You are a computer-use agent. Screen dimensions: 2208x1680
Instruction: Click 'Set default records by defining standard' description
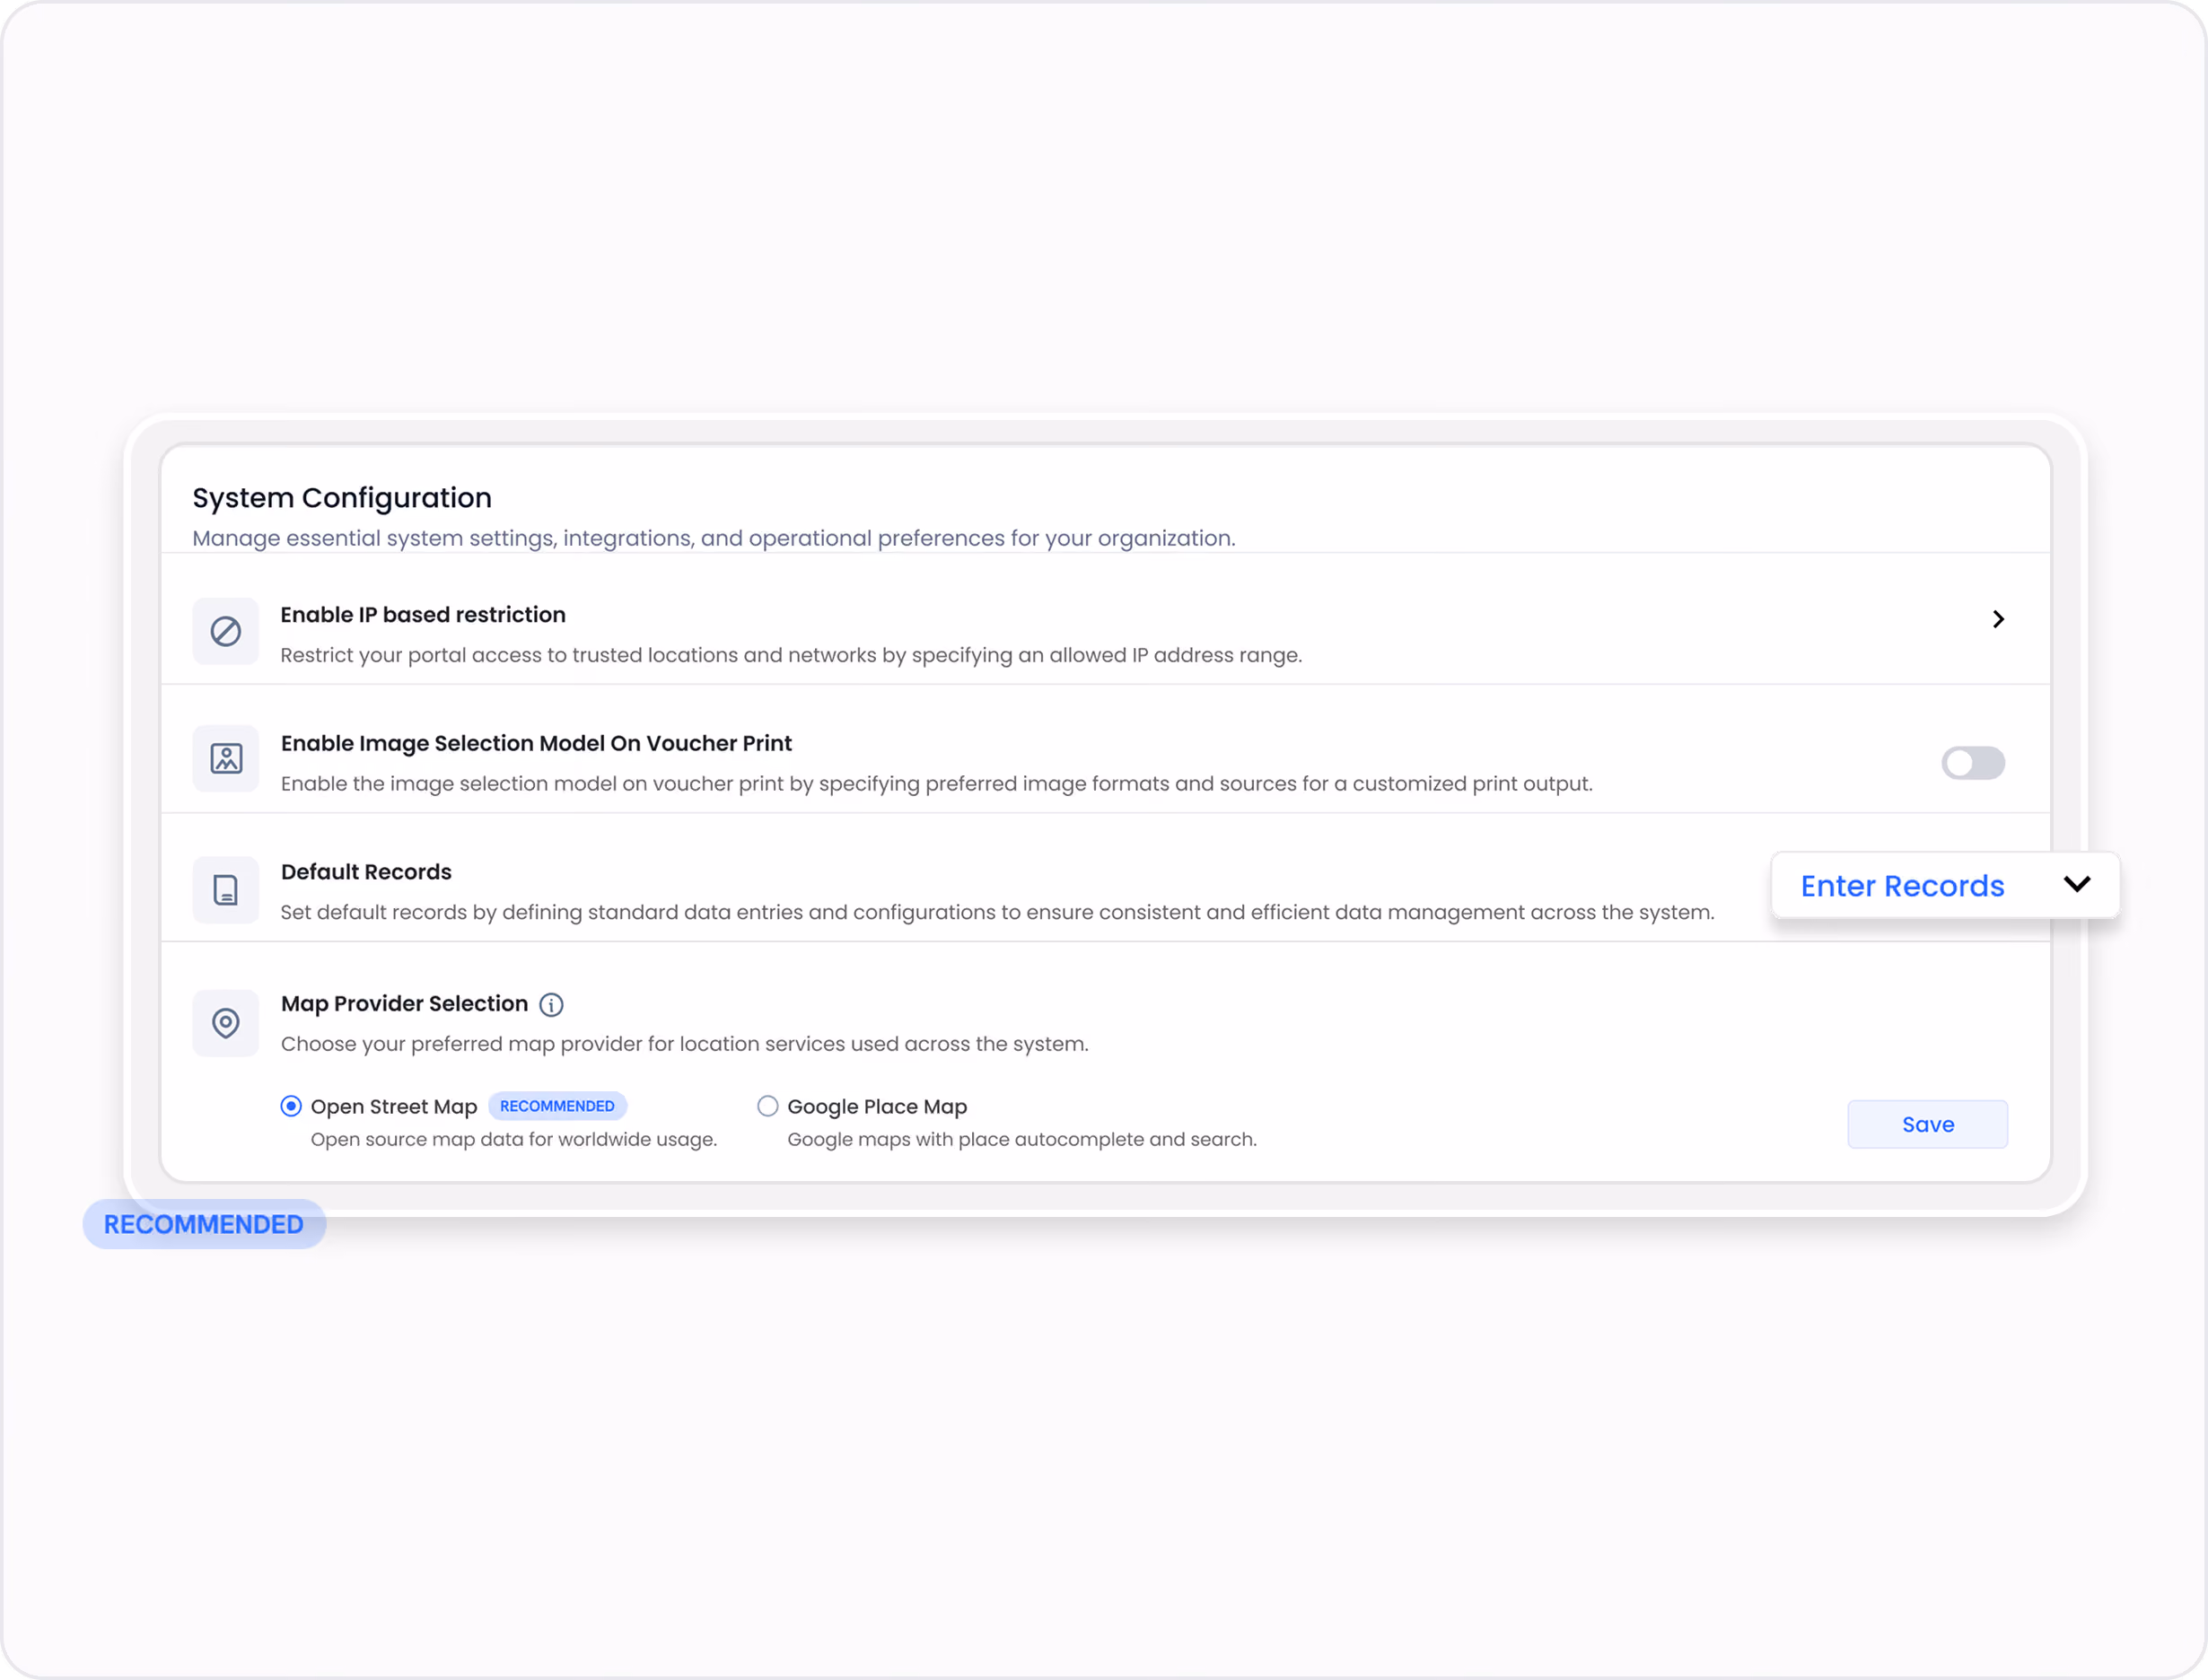pyautogui.click(x=997, y=912)
